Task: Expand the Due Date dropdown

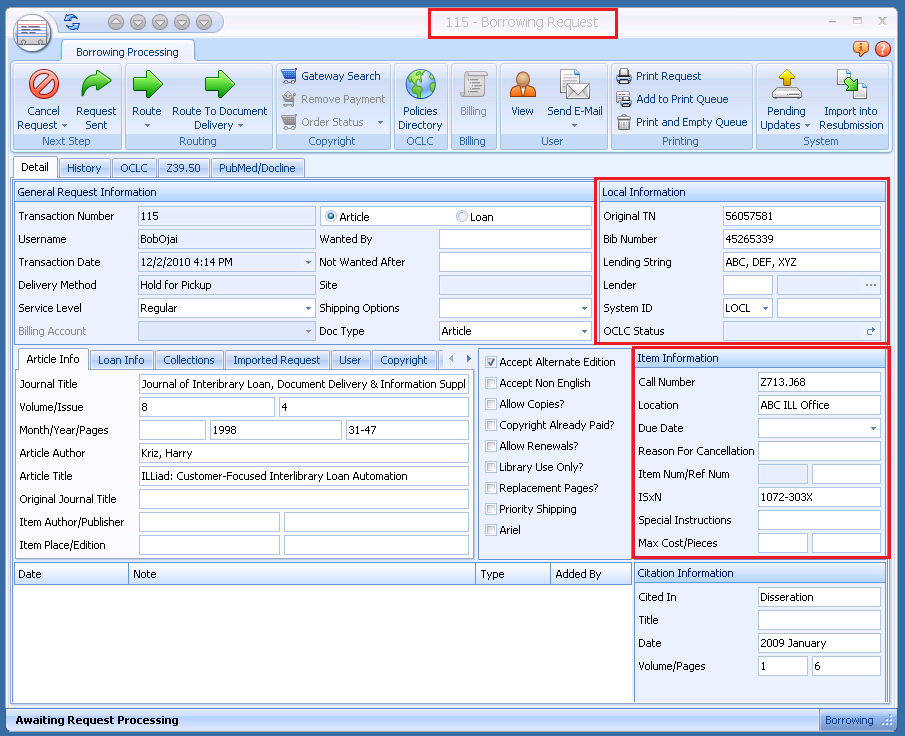Action: pos(873,429)
